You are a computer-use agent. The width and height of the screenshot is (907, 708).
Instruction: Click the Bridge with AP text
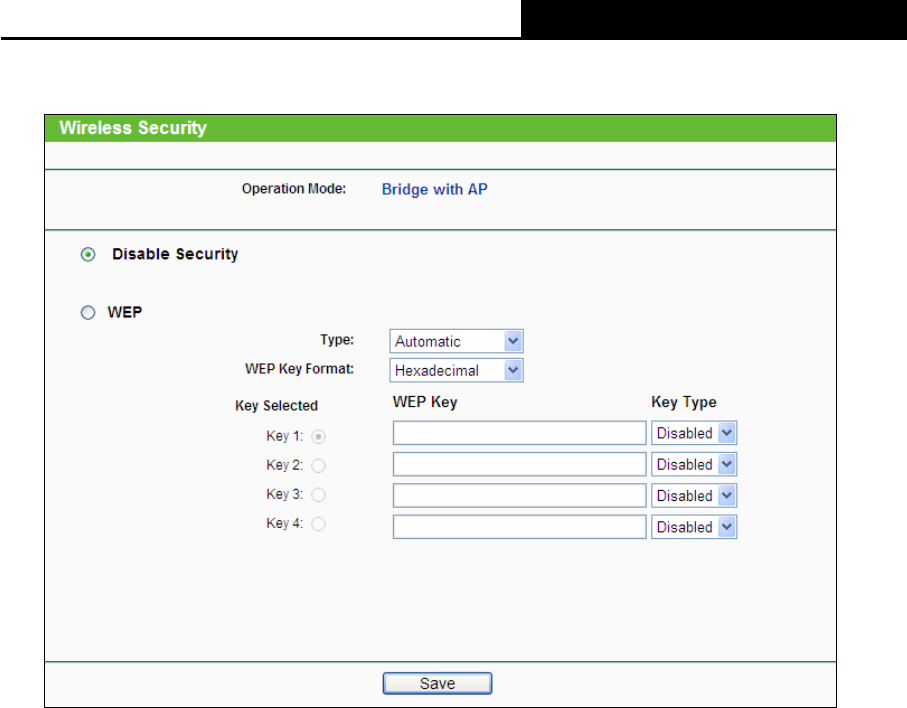434,189
